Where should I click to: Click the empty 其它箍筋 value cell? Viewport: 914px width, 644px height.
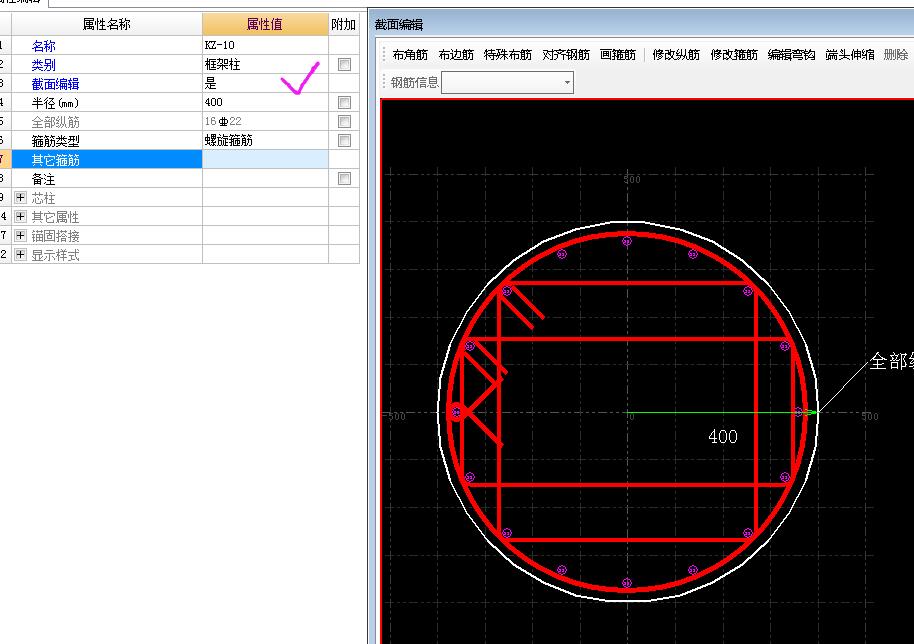point(265,159)
